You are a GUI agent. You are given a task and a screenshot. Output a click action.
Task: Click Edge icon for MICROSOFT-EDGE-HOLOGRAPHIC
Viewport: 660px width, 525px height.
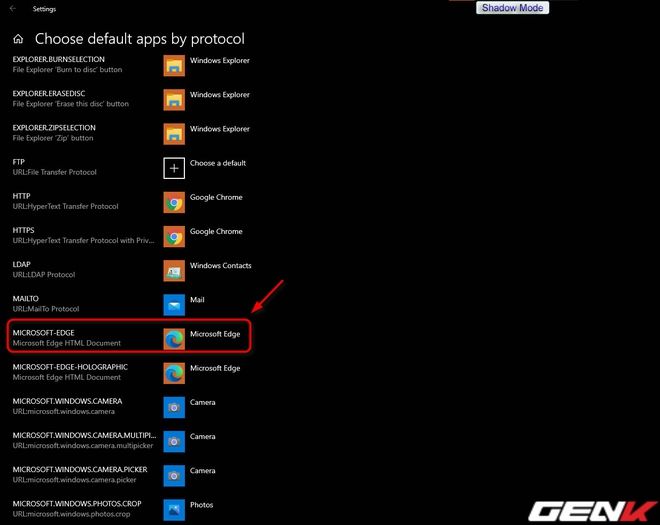174,373
